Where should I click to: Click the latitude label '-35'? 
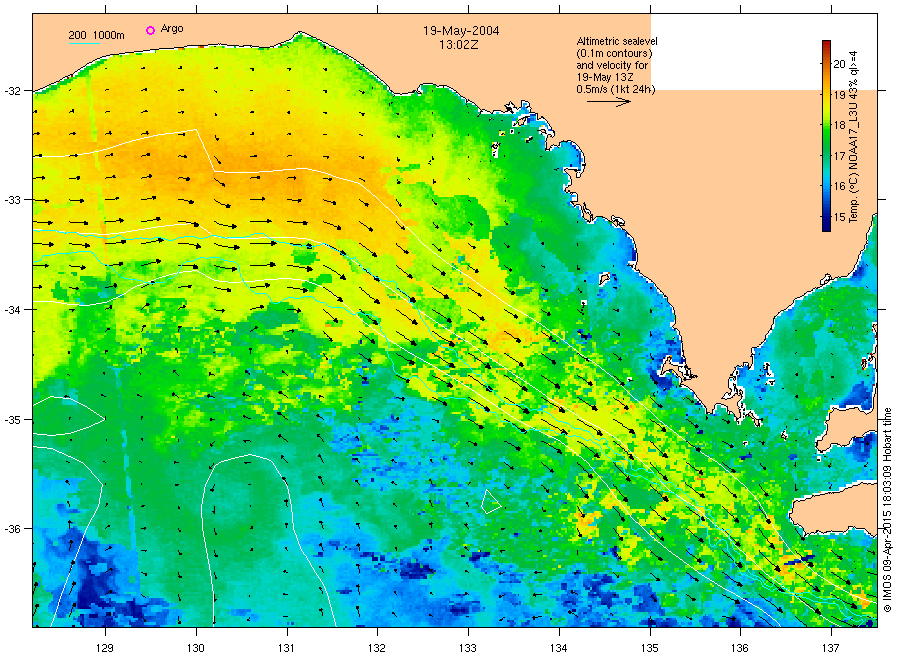12,420
